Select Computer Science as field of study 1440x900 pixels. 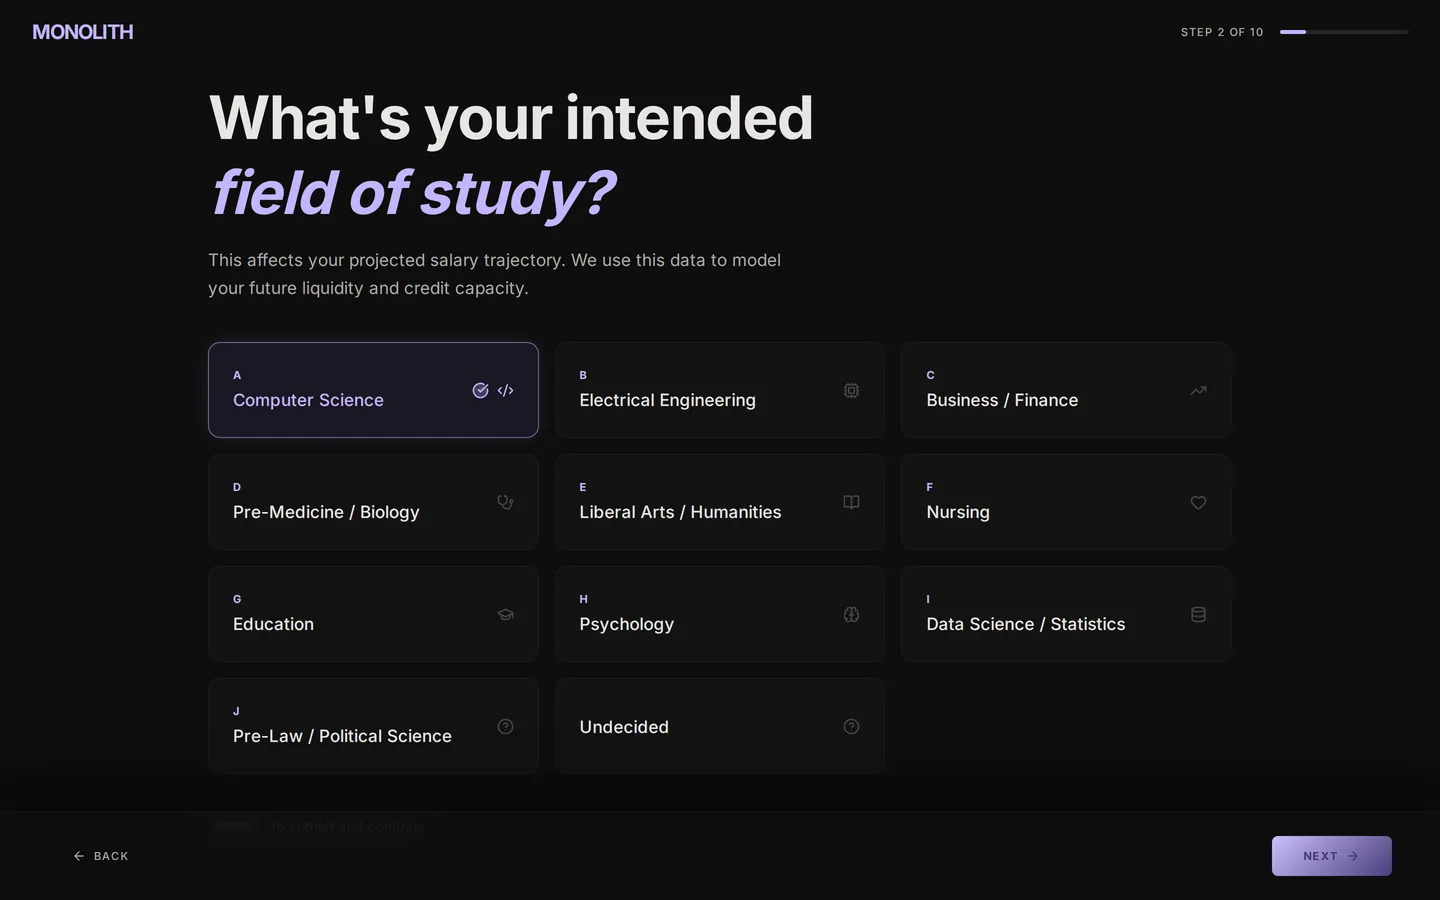(x=373, y=390)
